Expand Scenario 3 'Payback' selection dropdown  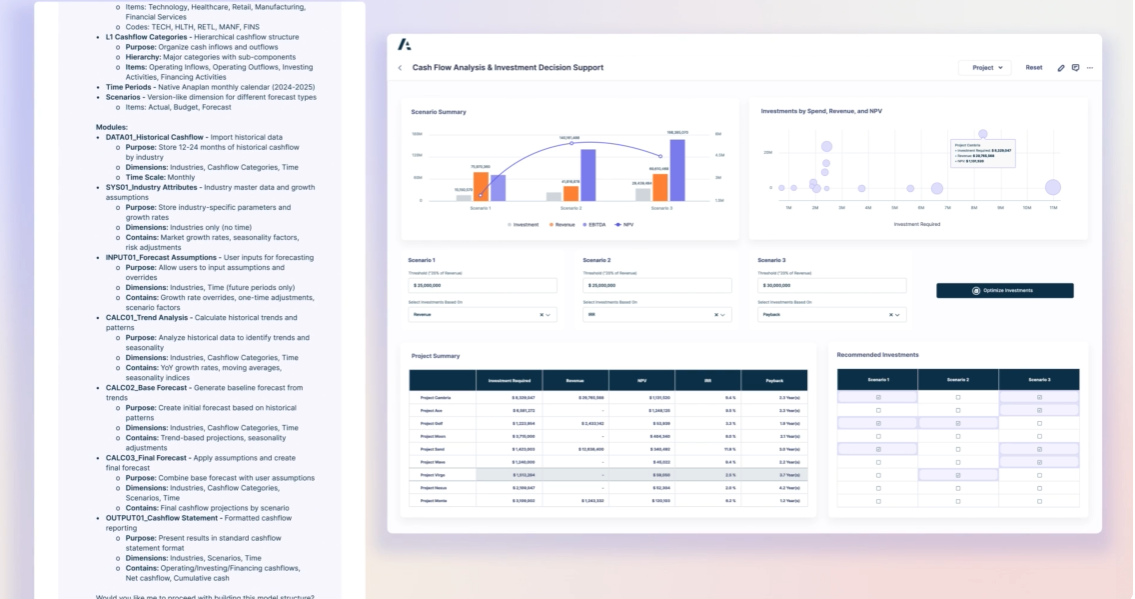click(x=898, y=315)
